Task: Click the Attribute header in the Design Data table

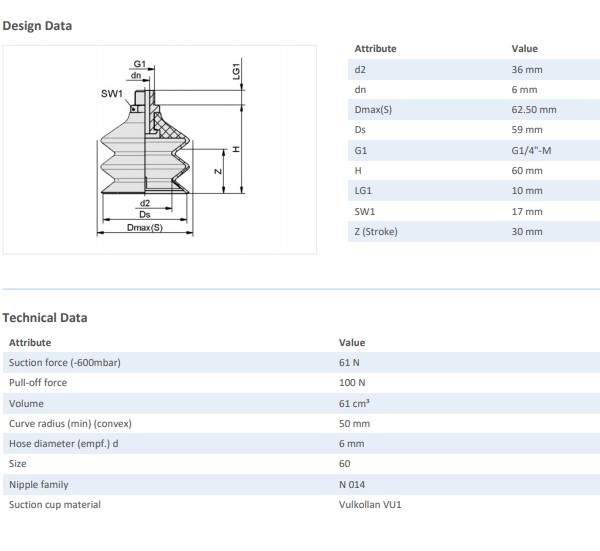Action: [x=375, y=48]
